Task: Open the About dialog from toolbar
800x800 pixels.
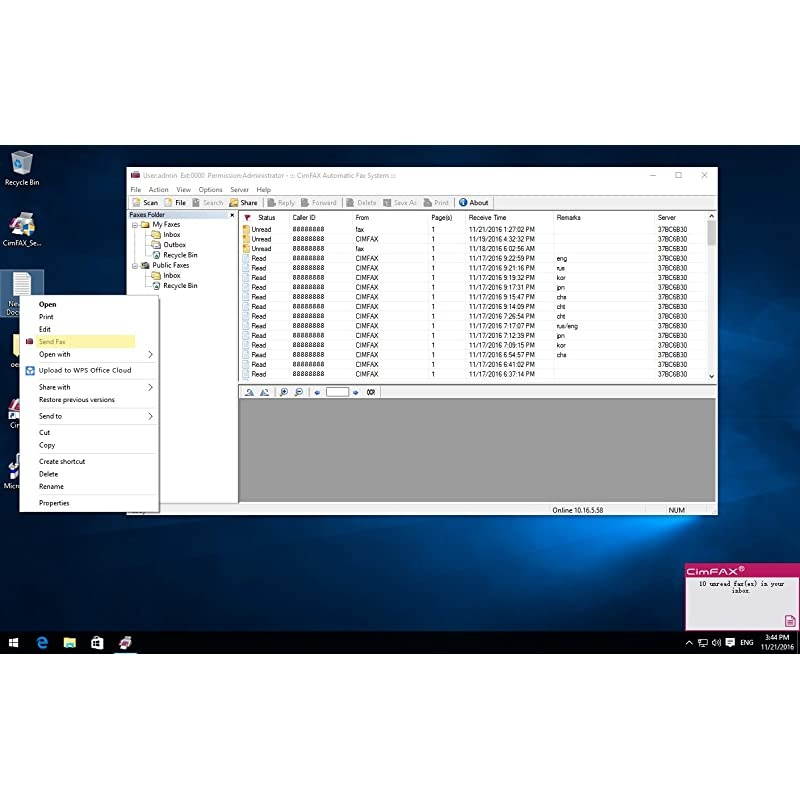Action: click(x=473, y=203)
